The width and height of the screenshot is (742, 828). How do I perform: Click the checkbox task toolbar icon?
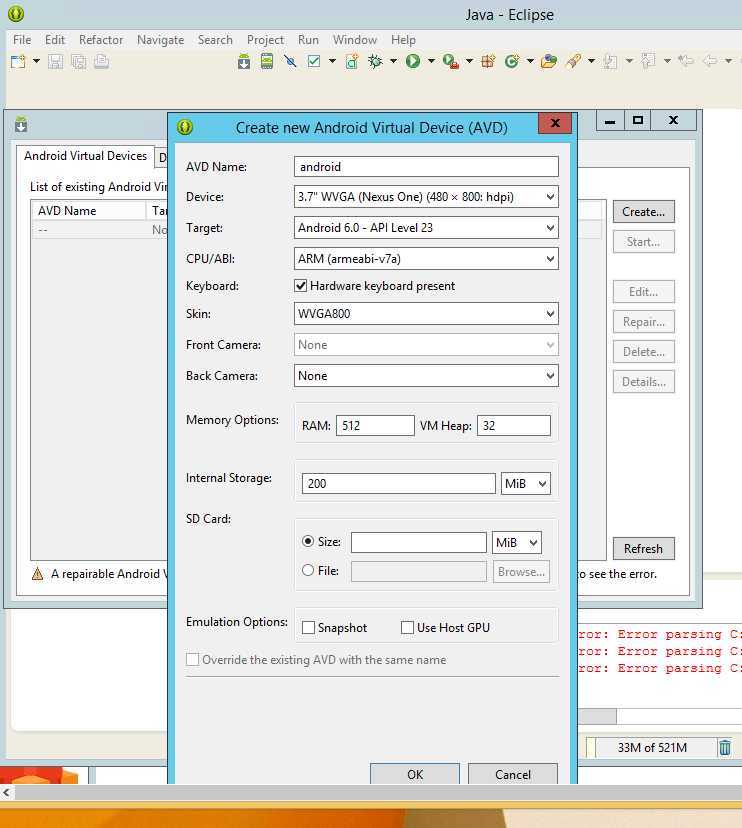point(314,62)
